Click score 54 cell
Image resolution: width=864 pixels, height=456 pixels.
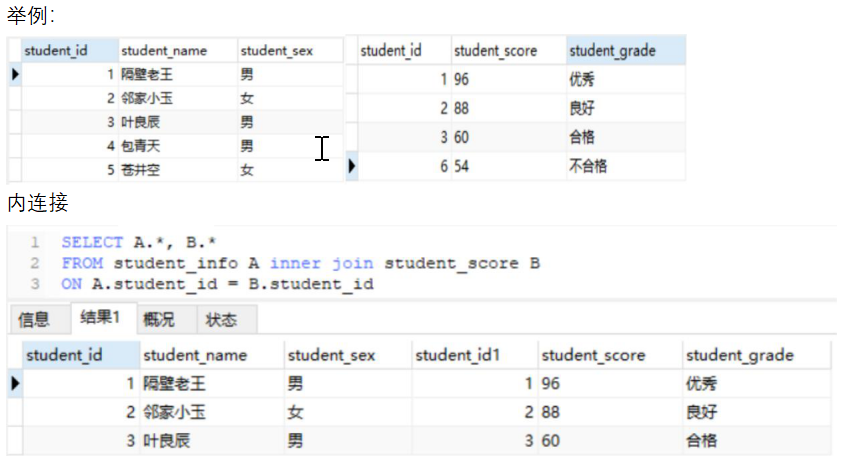click(x=461, y=166)
